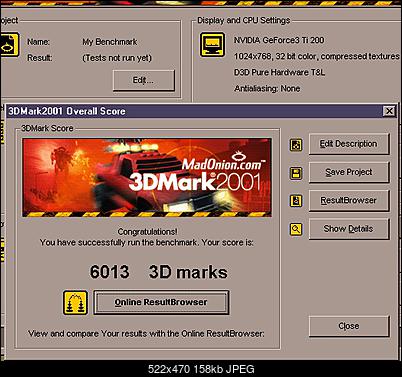
Task: Click the 3DMark2001 MadOnion banner image
Action: 147,177
